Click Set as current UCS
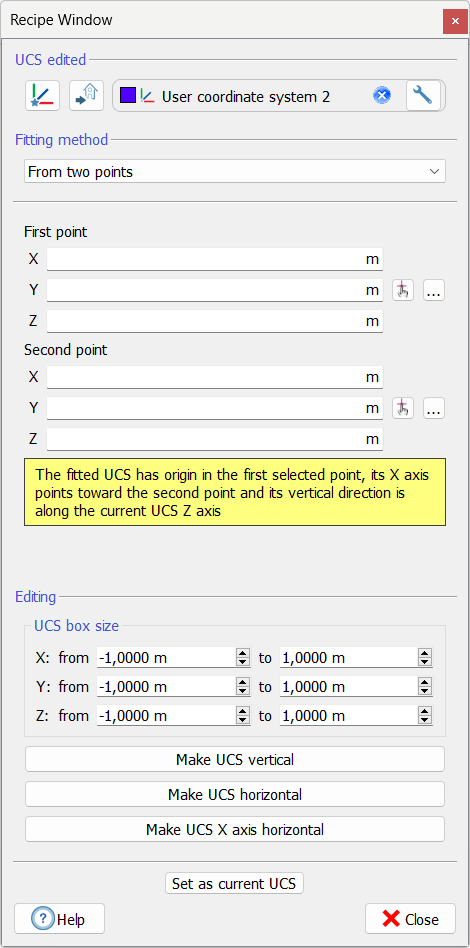Image resolution: width=470 pixels, height=948 pixels. 234,884
